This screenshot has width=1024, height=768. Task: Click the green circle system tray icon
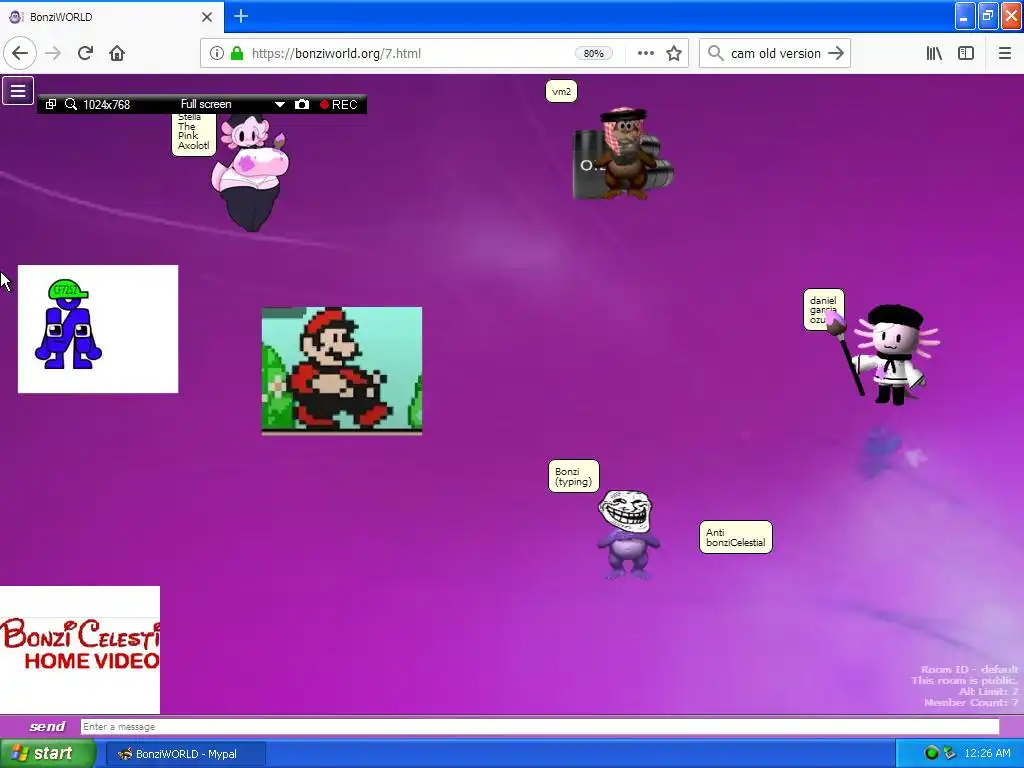(x=931, y=753)
